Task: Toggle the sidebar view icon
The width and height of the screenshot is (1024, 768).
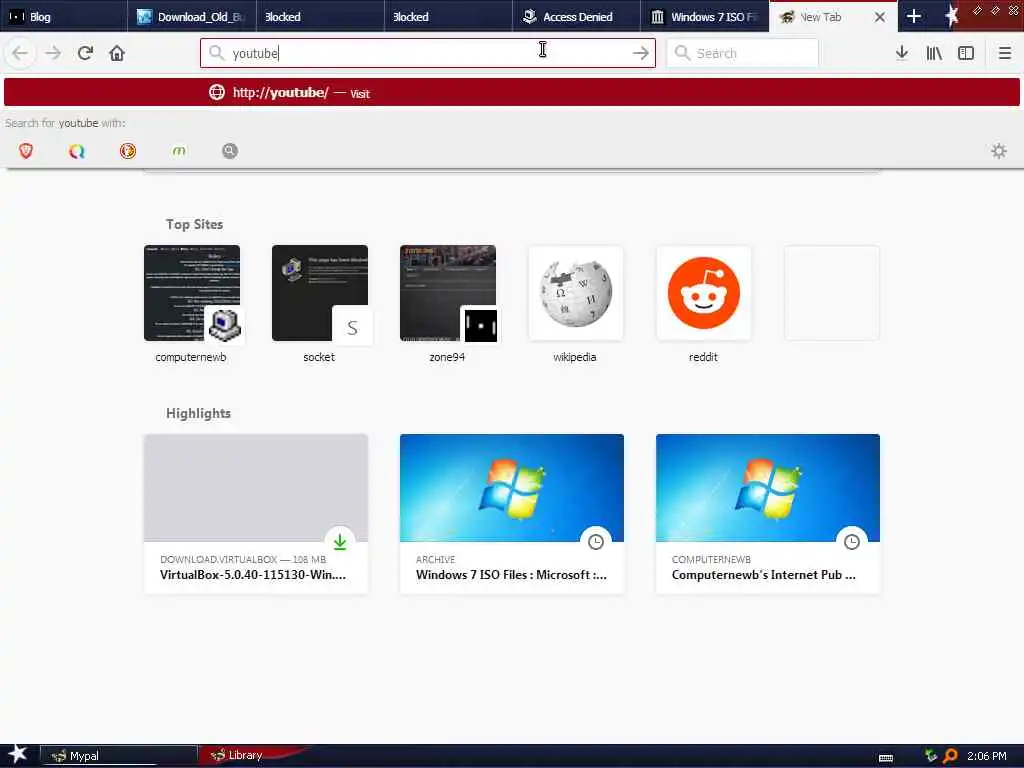Action: click(966, 53)
